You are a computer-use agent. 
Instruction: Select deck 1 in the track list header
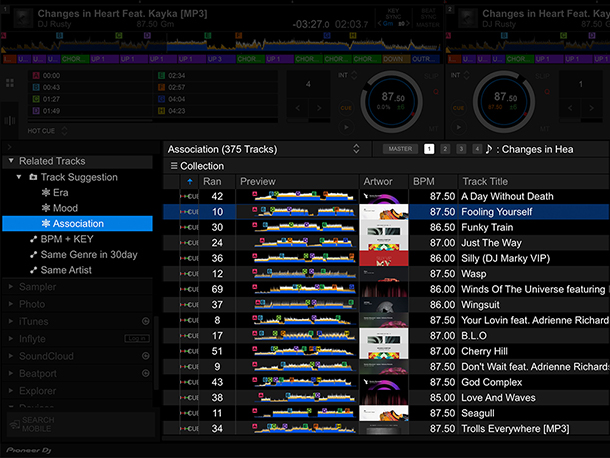429,149
